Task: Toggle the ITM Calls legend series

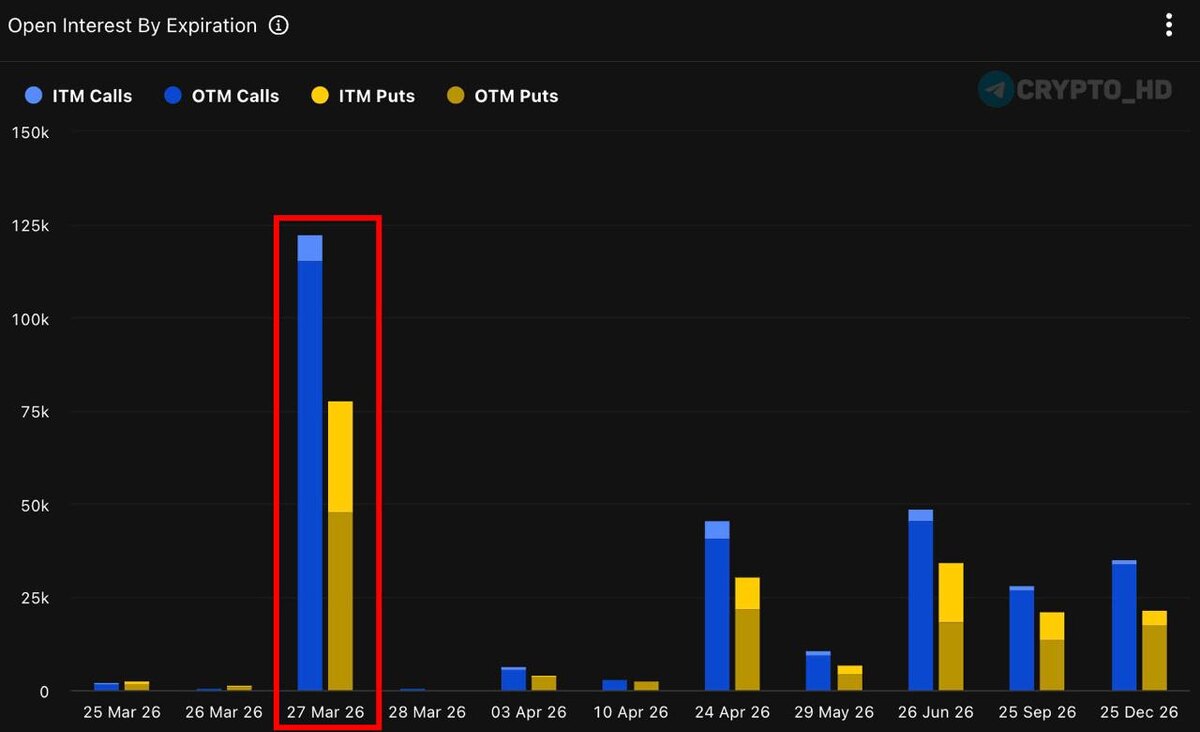Action: [79, 96]
